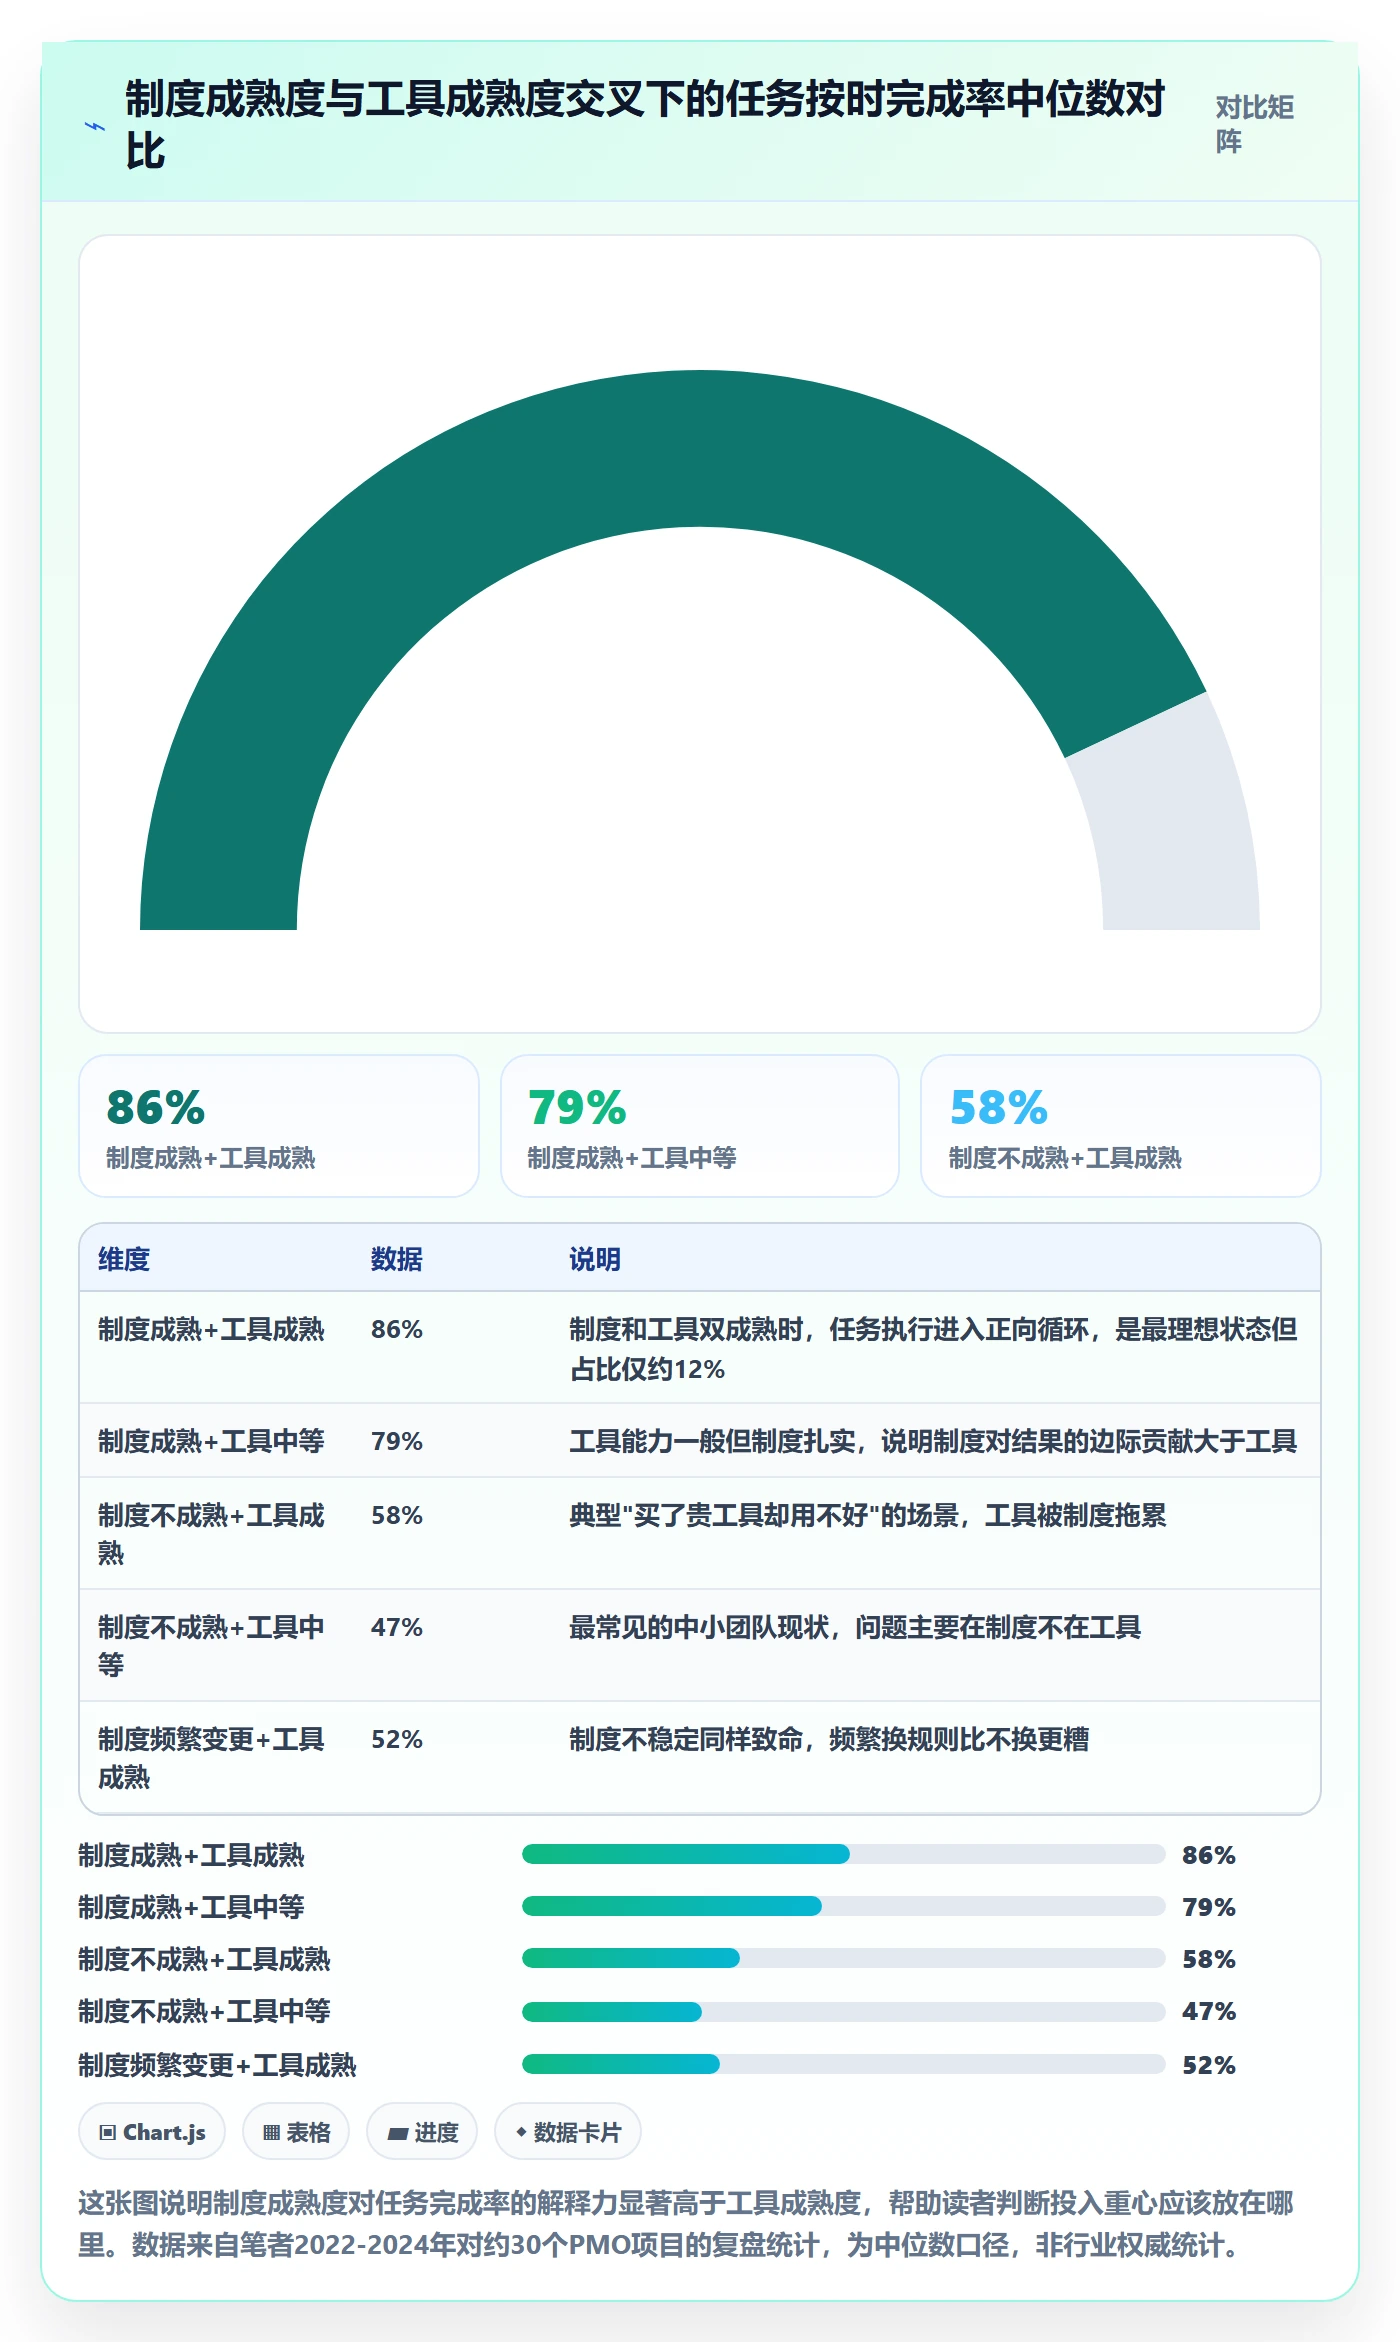Image resolution: width=1400 pixels, height=2342 pixels.
Task: Click the 对比矩阵 badge in header
Action: click(x=1255, y=124)
